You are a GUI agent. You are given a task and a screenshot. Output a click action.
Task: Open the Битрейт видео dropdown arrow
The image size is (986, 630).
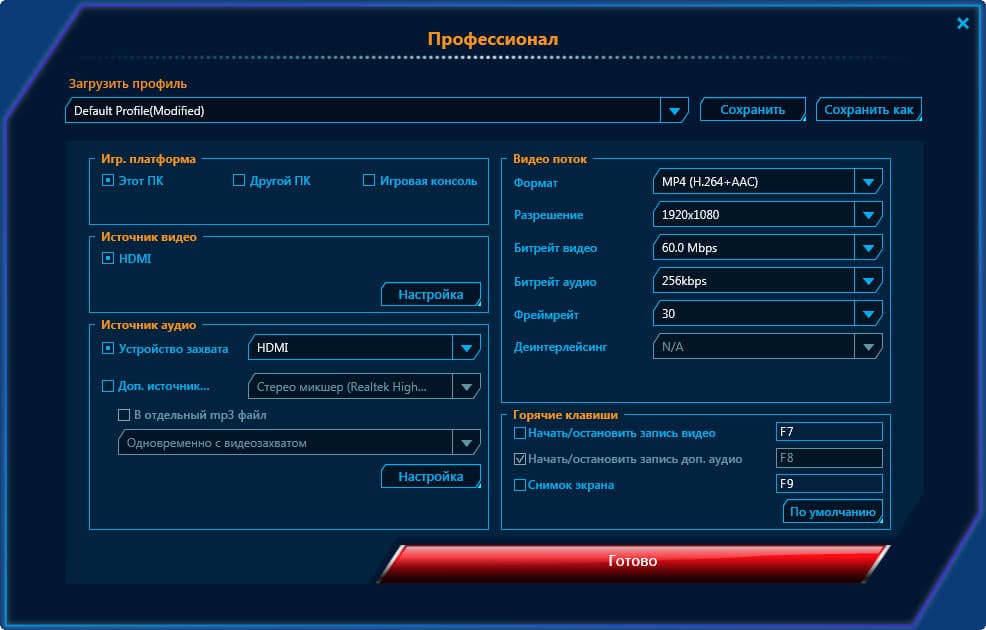[x=868, y=248]
